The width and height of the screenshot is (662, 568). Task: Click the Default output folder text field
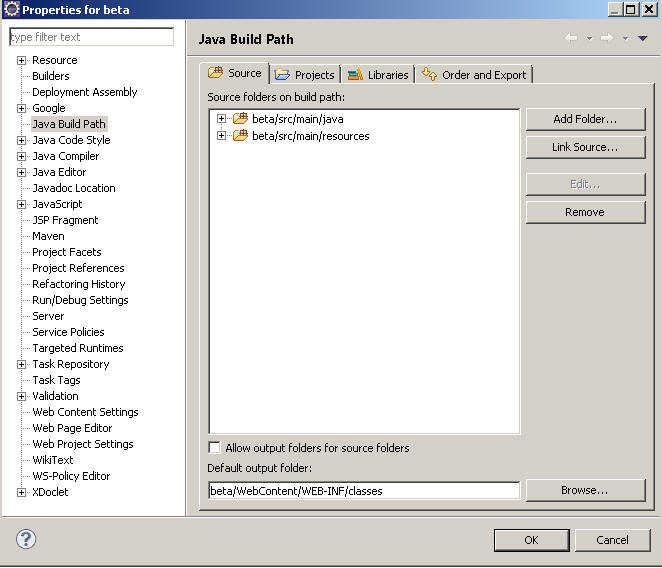point(364,491)
